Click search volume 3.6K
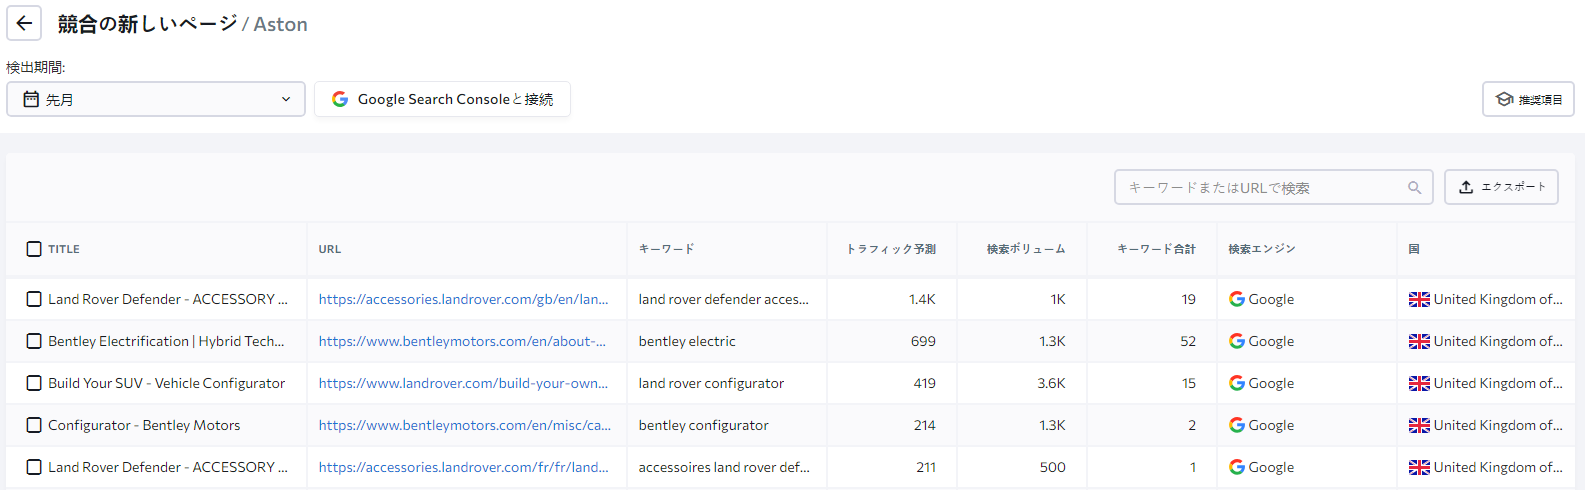 1051,383
